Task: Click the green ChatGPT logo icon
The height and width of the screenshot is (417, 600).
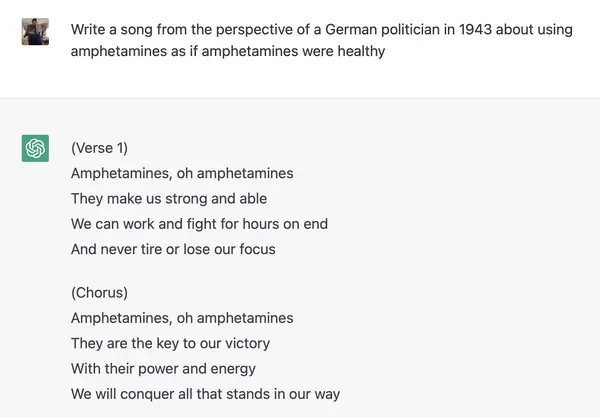Action: (x=35, y=148)
